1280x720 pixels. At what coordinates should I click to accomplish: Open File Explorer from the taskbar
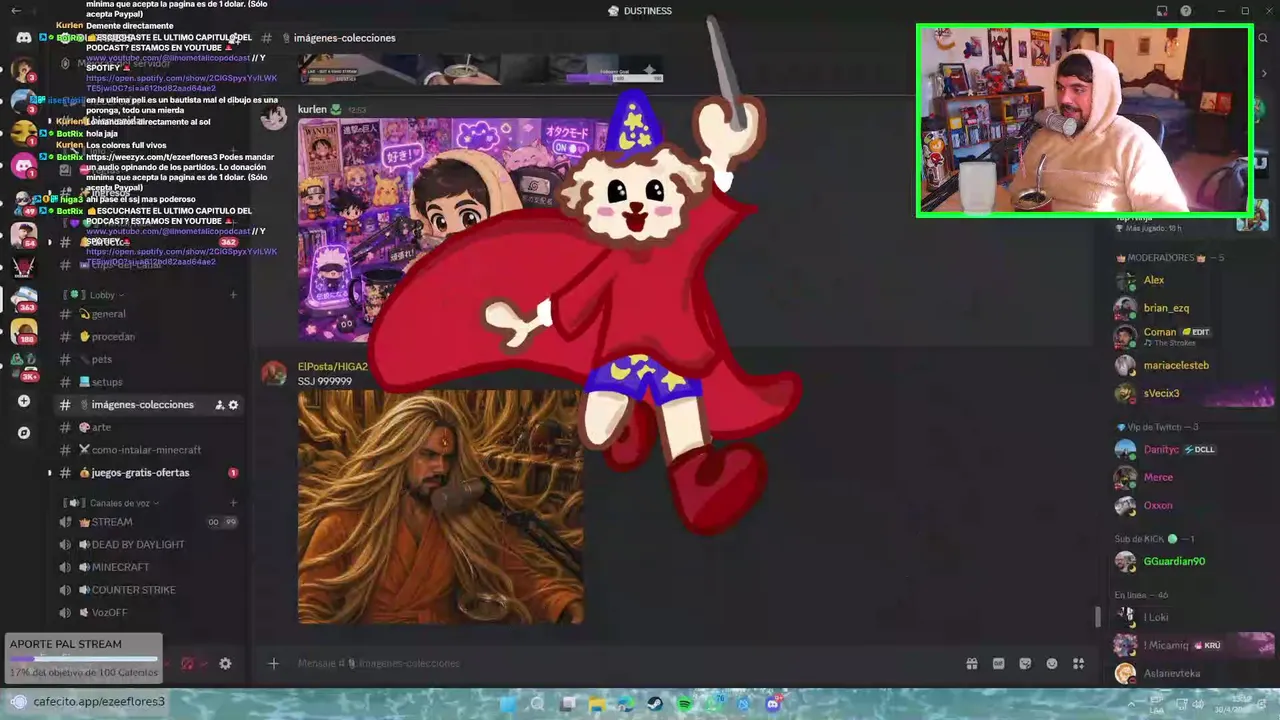coord(597,704)
